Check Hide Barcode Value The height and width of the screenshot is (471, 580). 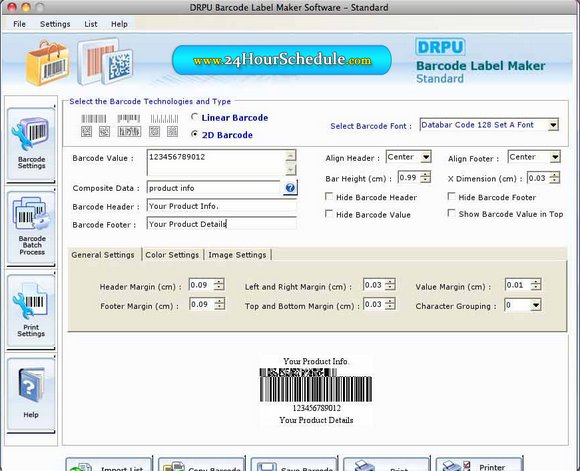[328, 213]
